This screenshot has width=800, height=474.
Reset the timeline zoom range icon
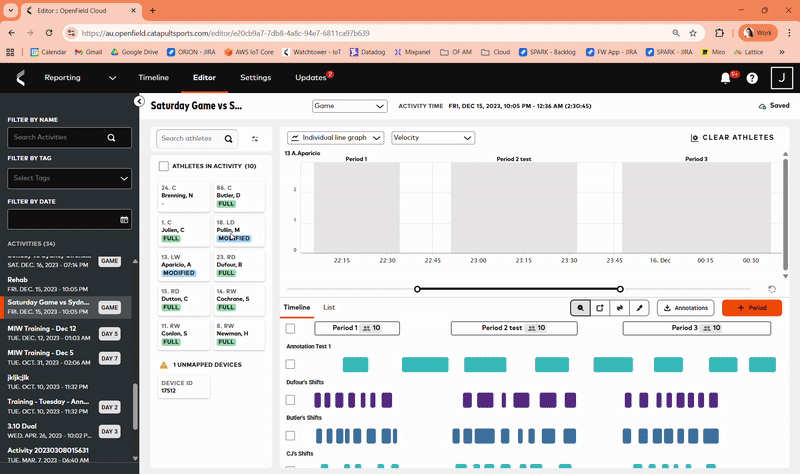coord(772,289)
